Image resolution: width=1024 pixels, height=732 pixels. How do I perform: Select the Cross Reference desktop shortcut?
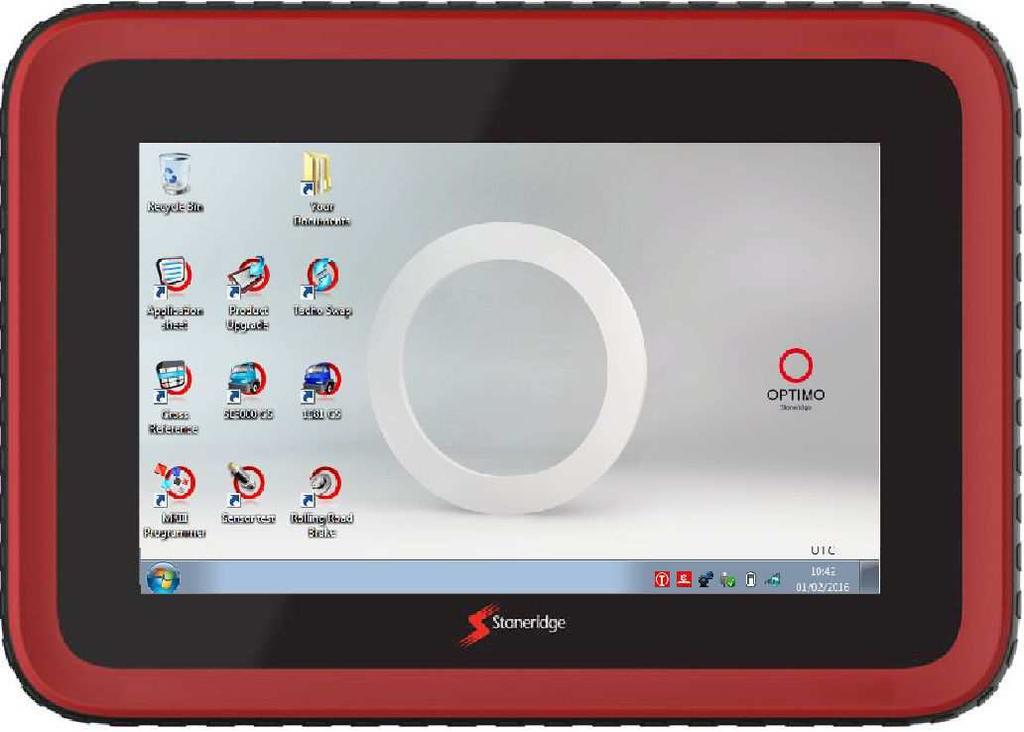tap(174, 398)
